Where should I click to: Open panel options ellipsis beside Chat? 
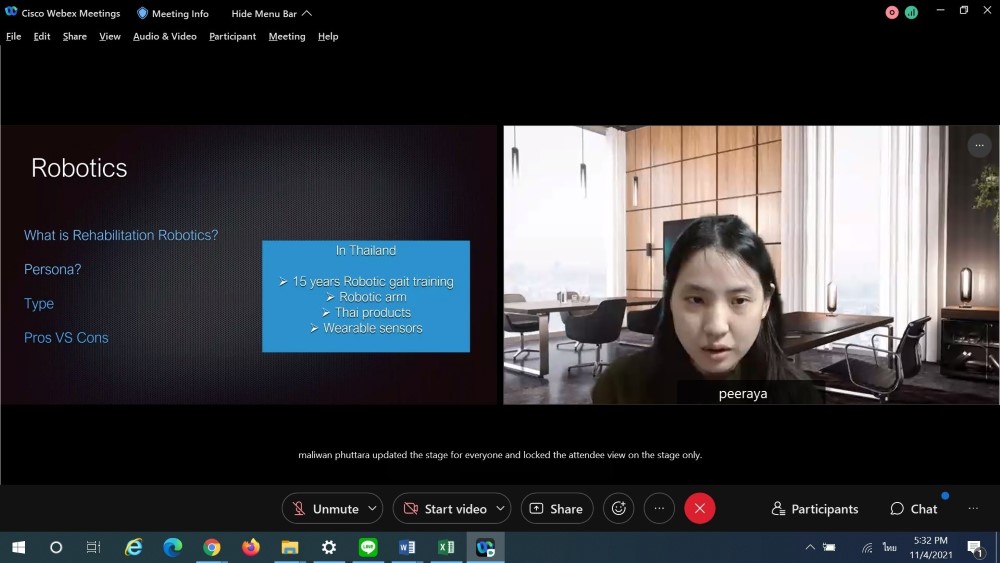tap(973, 509)
